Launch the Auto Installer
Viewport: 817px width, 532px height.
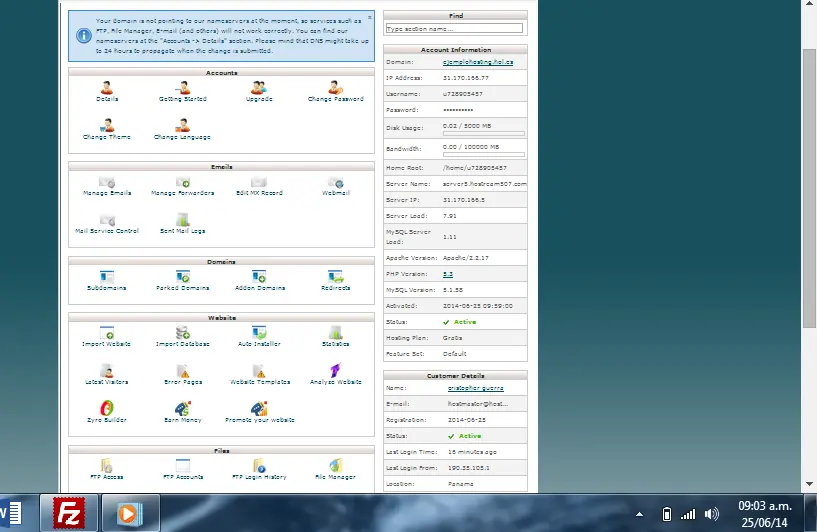click(x=259, y=332)
